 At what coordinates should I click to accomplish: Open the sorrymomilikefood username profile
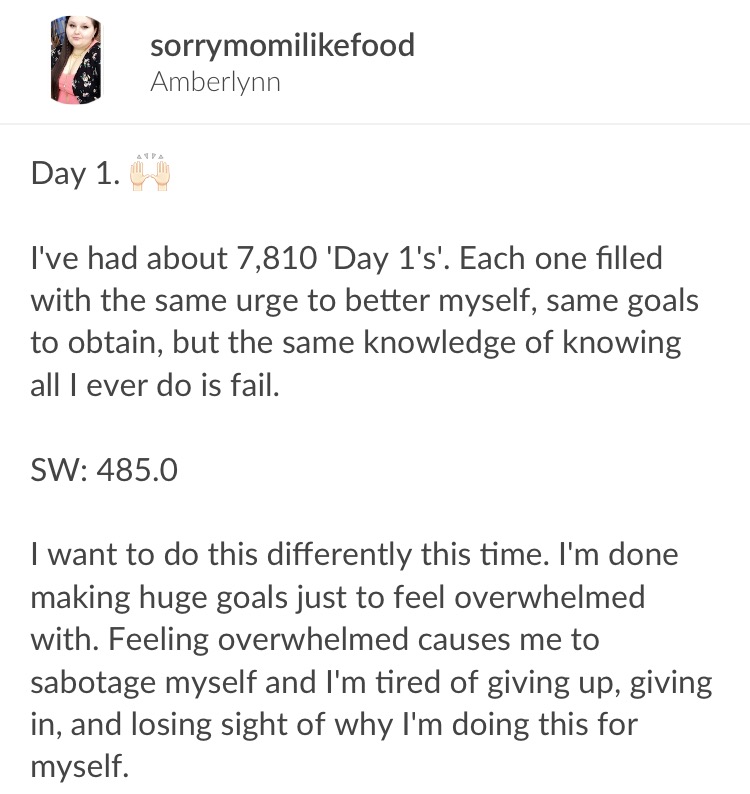[283, 45]
